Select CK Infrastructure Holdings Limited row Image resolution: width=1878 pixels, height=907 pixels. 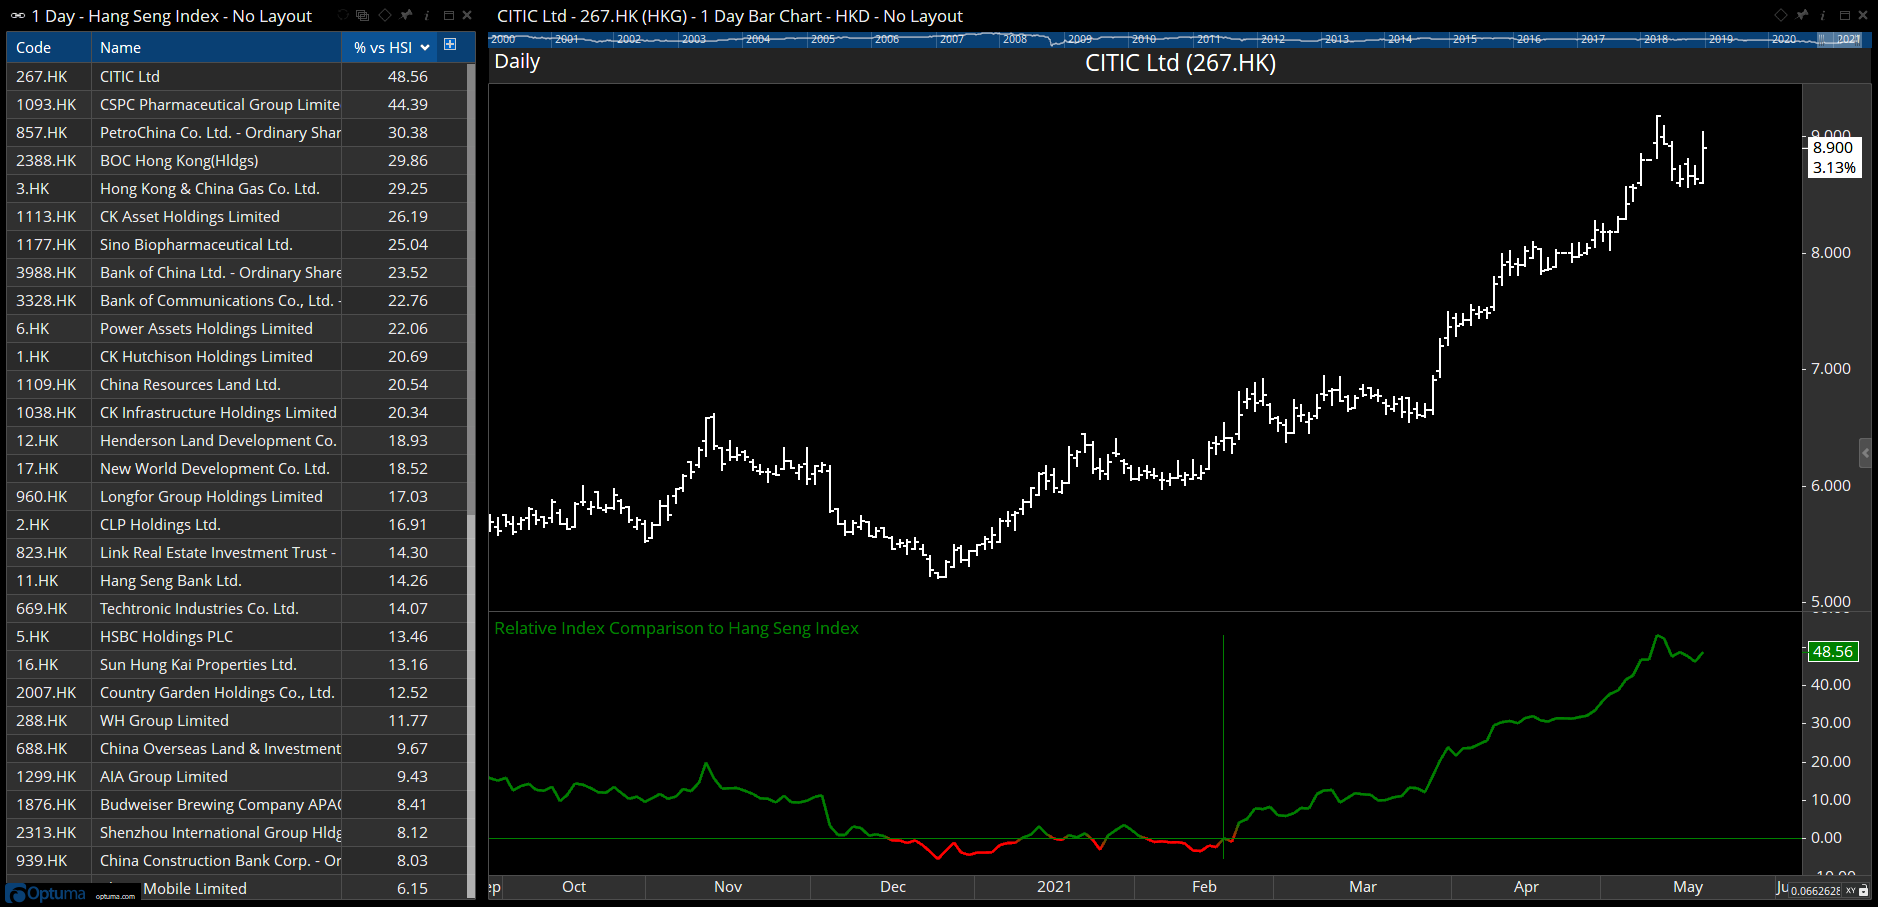(237, 412)
